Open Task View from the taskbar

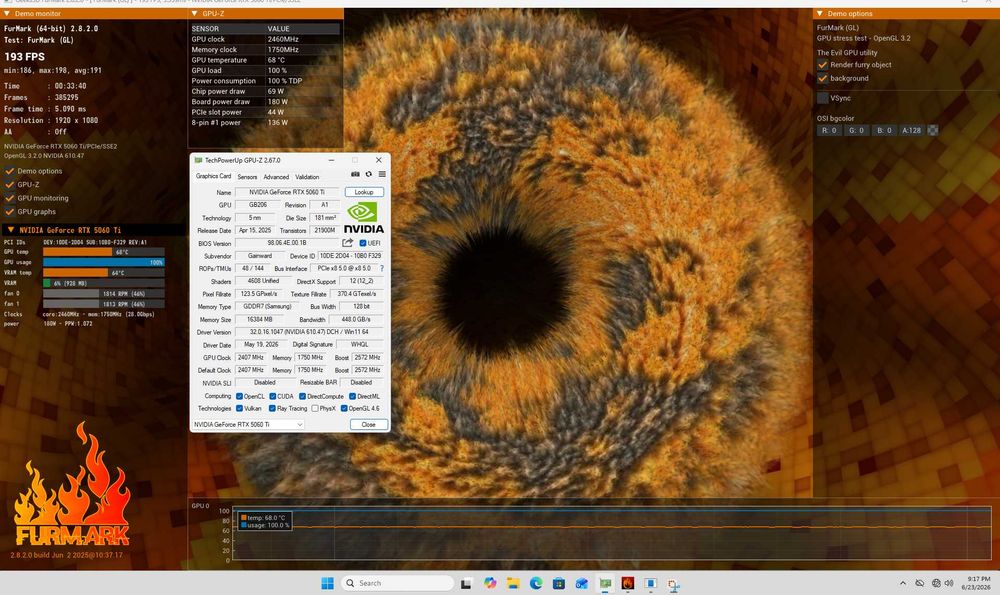click(x=466, y=583)
